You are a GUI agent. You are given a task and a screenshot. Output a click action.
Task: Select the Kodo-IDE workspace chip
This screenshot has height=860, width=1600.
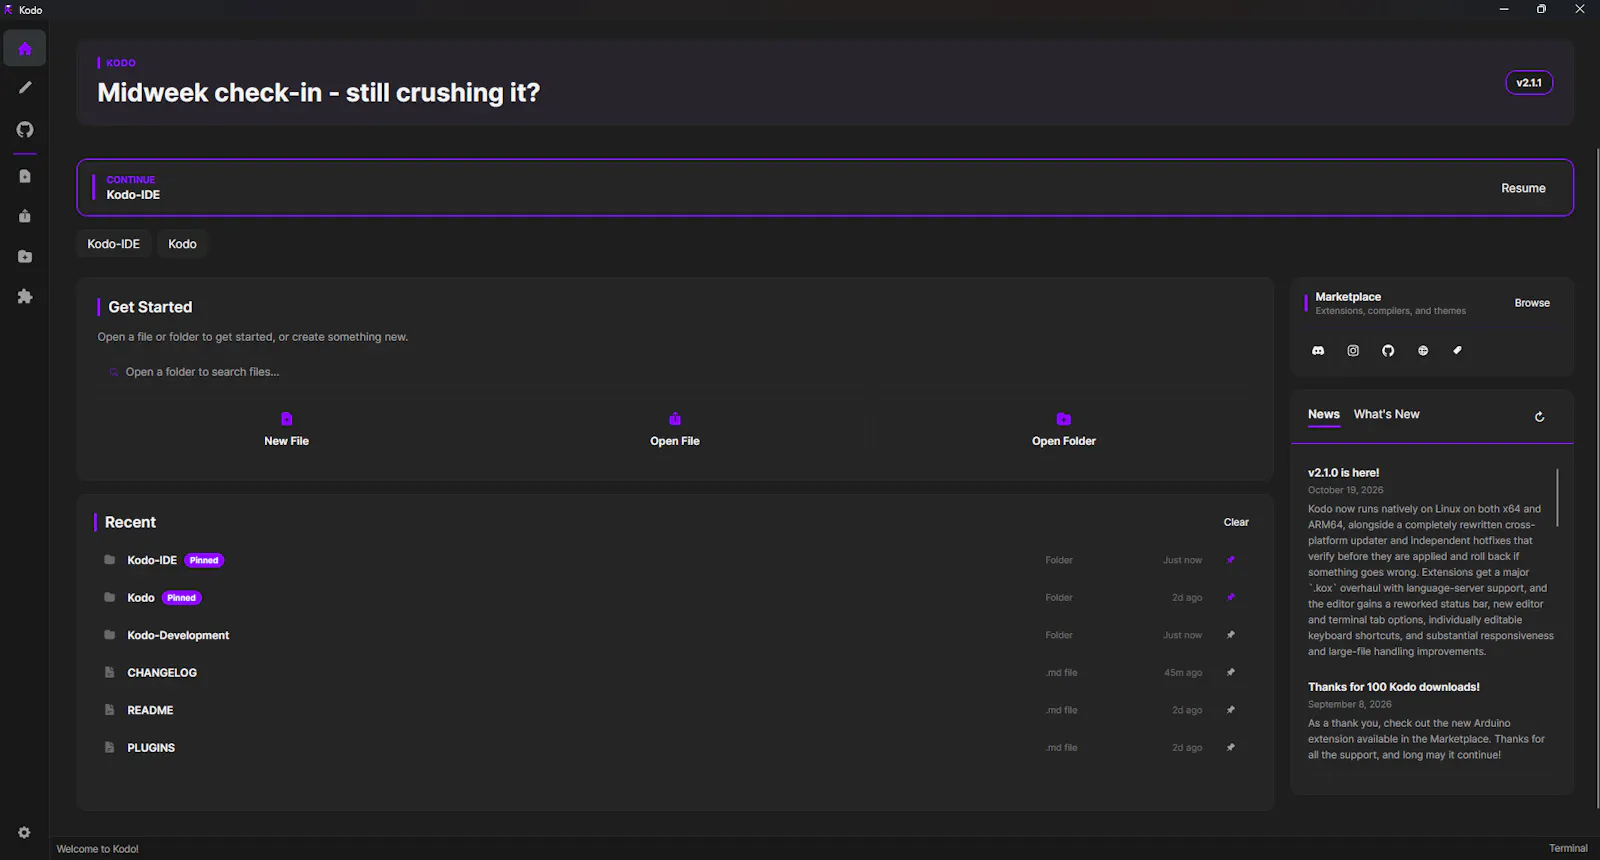pos(113,244)
